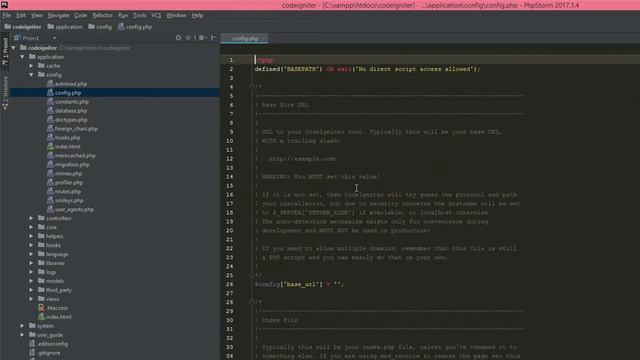
Task: Click the codeigniter root folder icon in tree
Action: (23, 48)
